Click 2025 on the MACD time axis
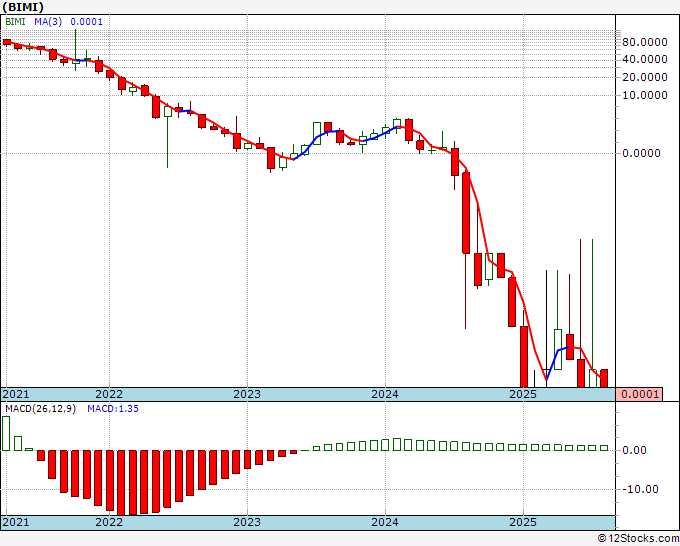Viewport: 680px width, 546px height. click(x=523, y=522)
